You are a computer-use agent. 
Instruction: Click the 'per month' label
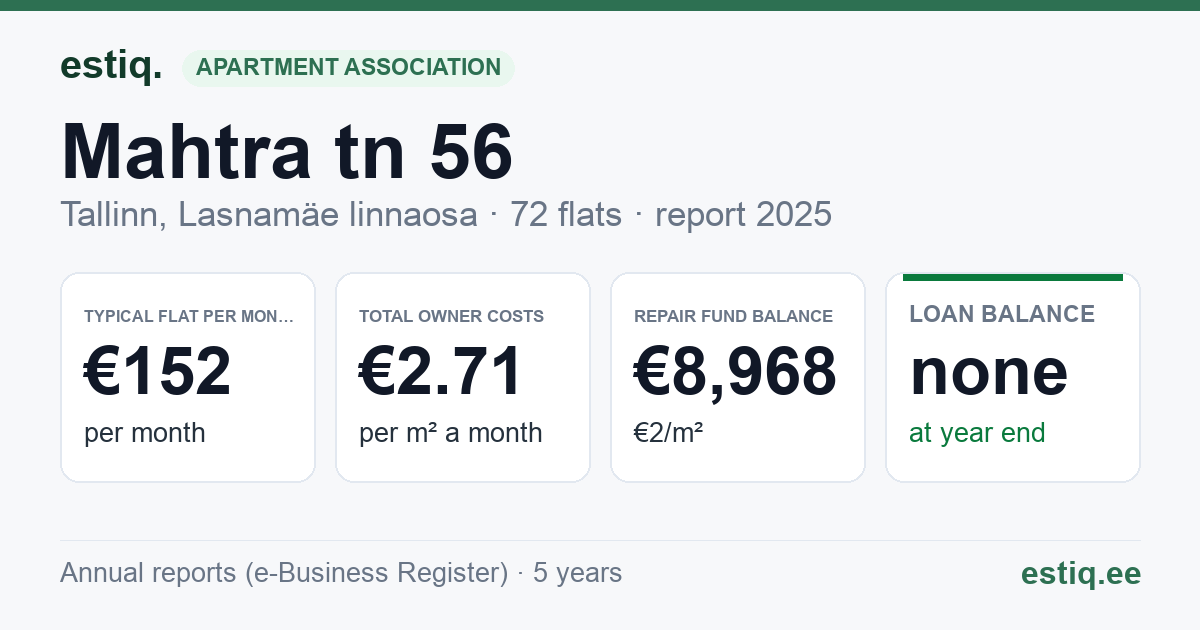(145, 433)
